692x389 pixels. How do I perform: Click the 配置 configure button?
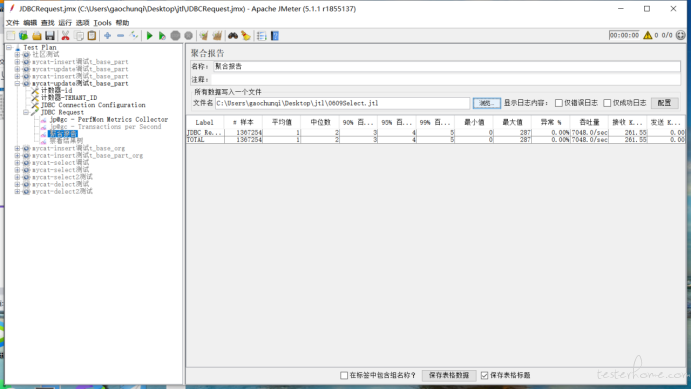(664, 103)
